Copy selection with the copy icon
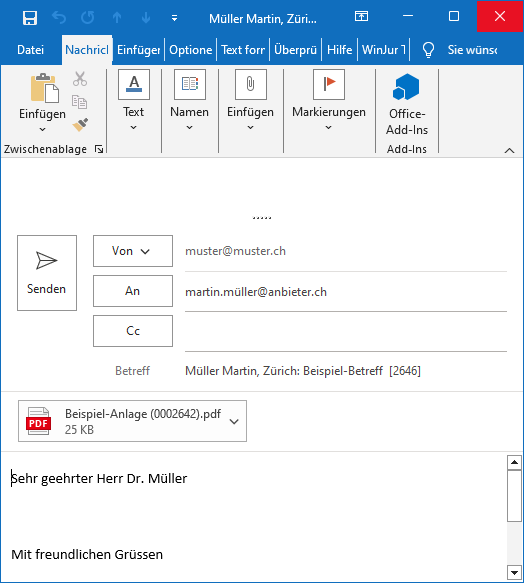The width and height of the screenshot is (524, 583). tap(80, 102)
